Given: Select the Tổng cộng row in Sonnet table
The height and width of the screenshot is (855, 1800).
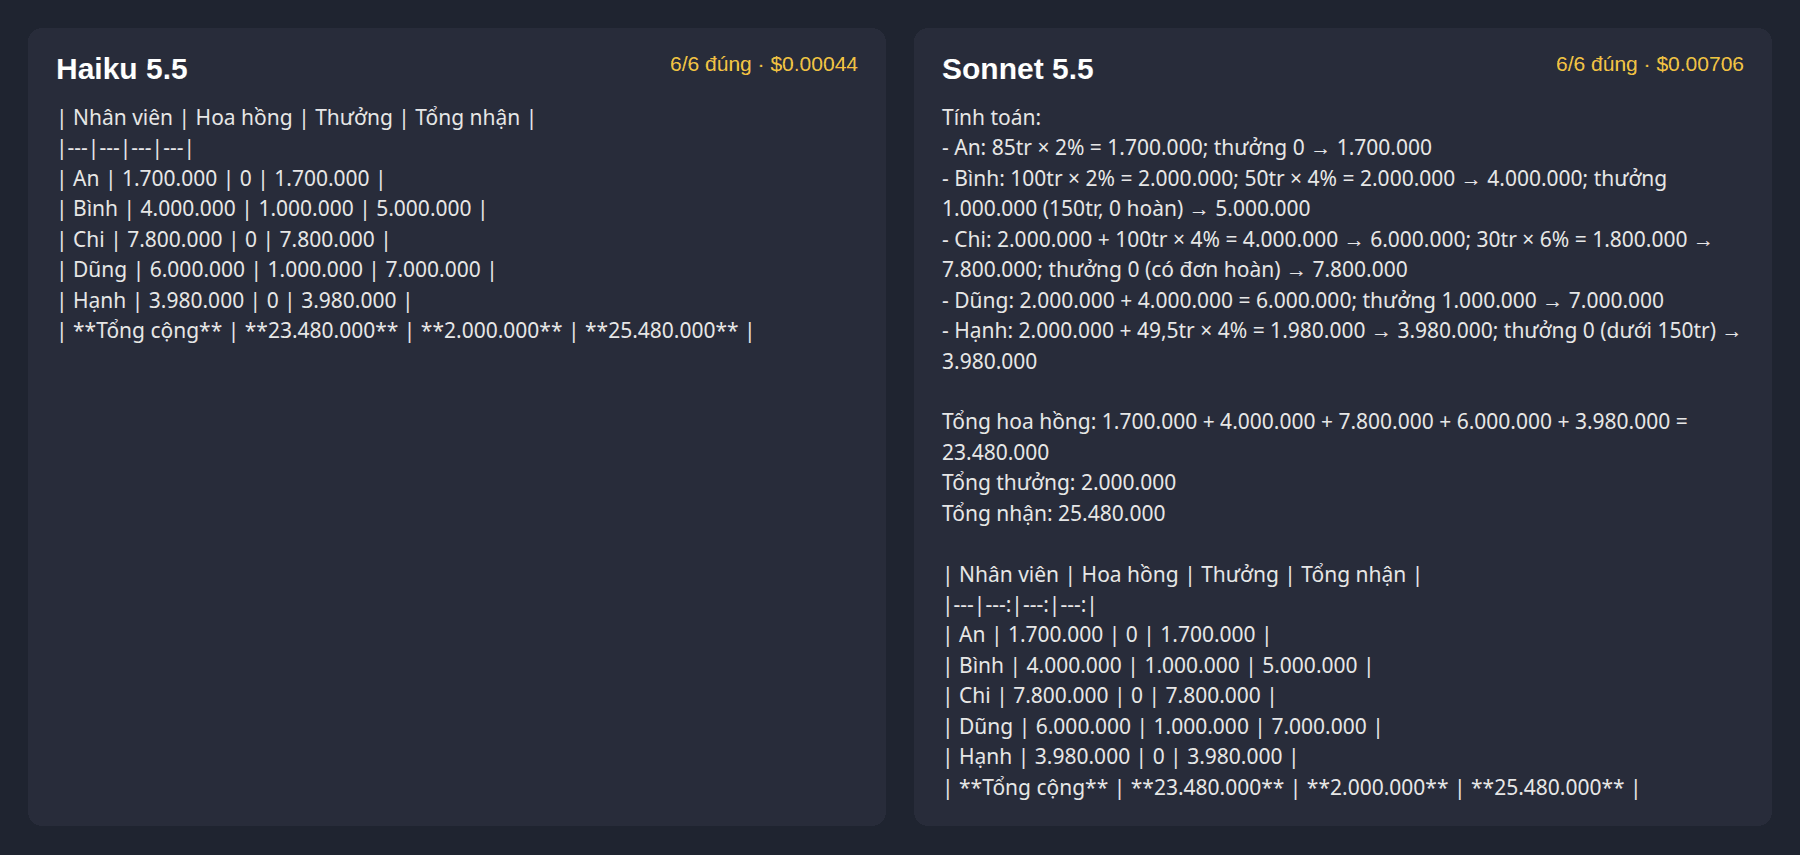Looking at the screenshot, I should (x=1292, y=788).
